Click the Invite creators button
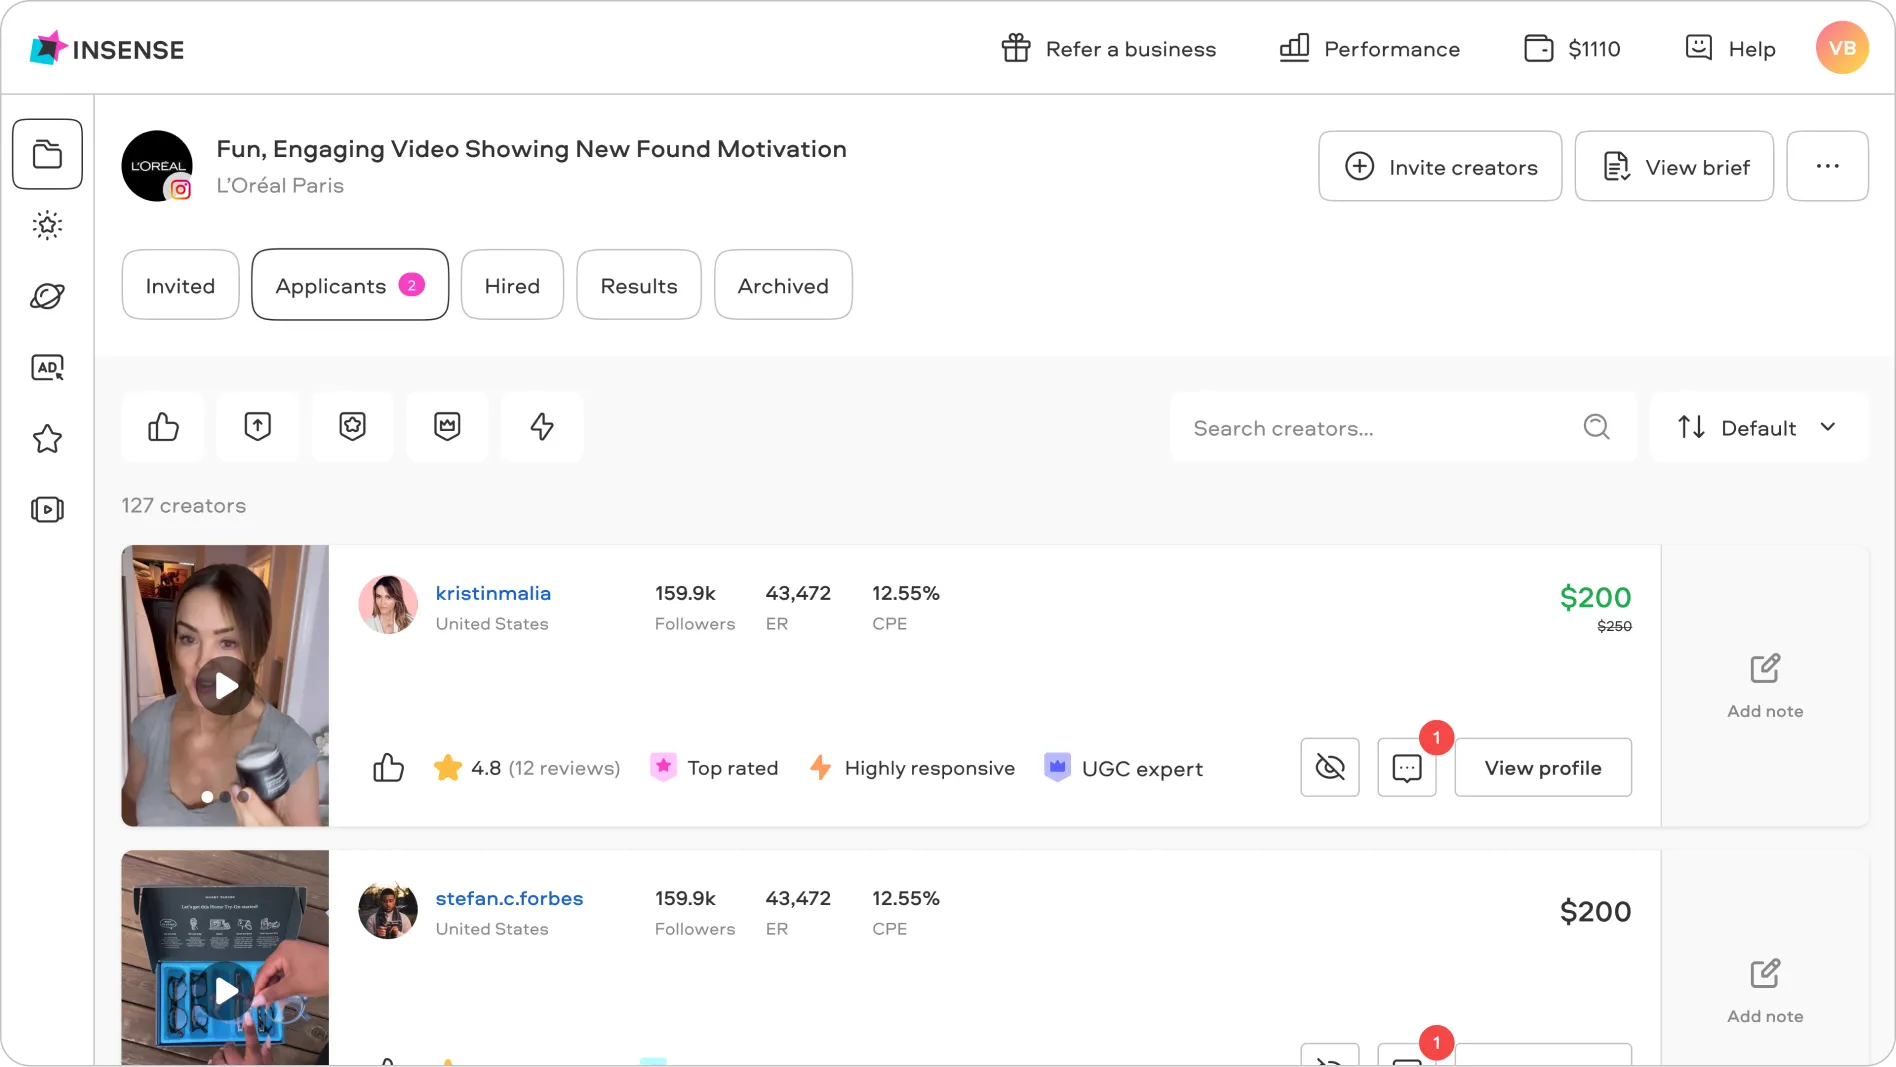This screenshot has width=1896, height=1067. [1440, 166]
